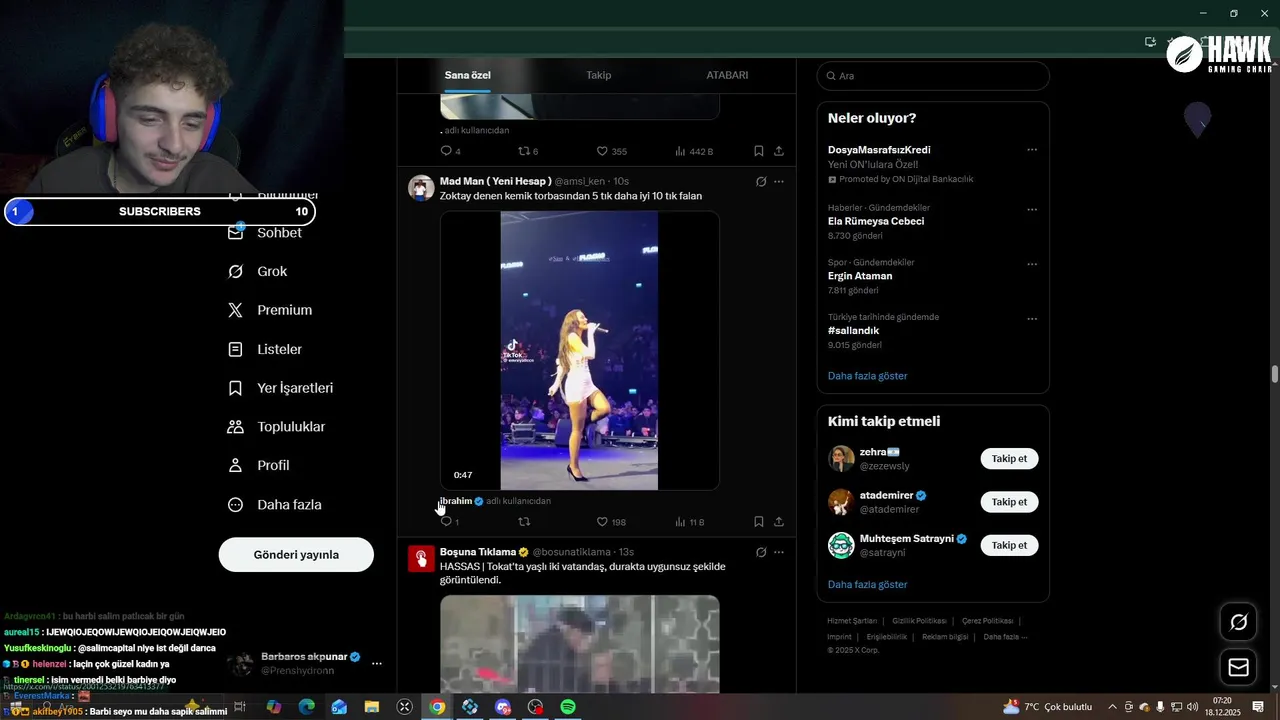Open Grok from the left sidebar

point(258,271)
